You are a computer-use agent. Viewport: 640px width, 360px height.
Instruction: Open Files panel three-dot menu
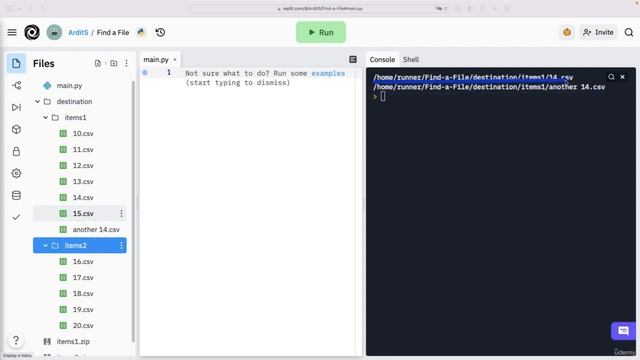click(127, 63)
